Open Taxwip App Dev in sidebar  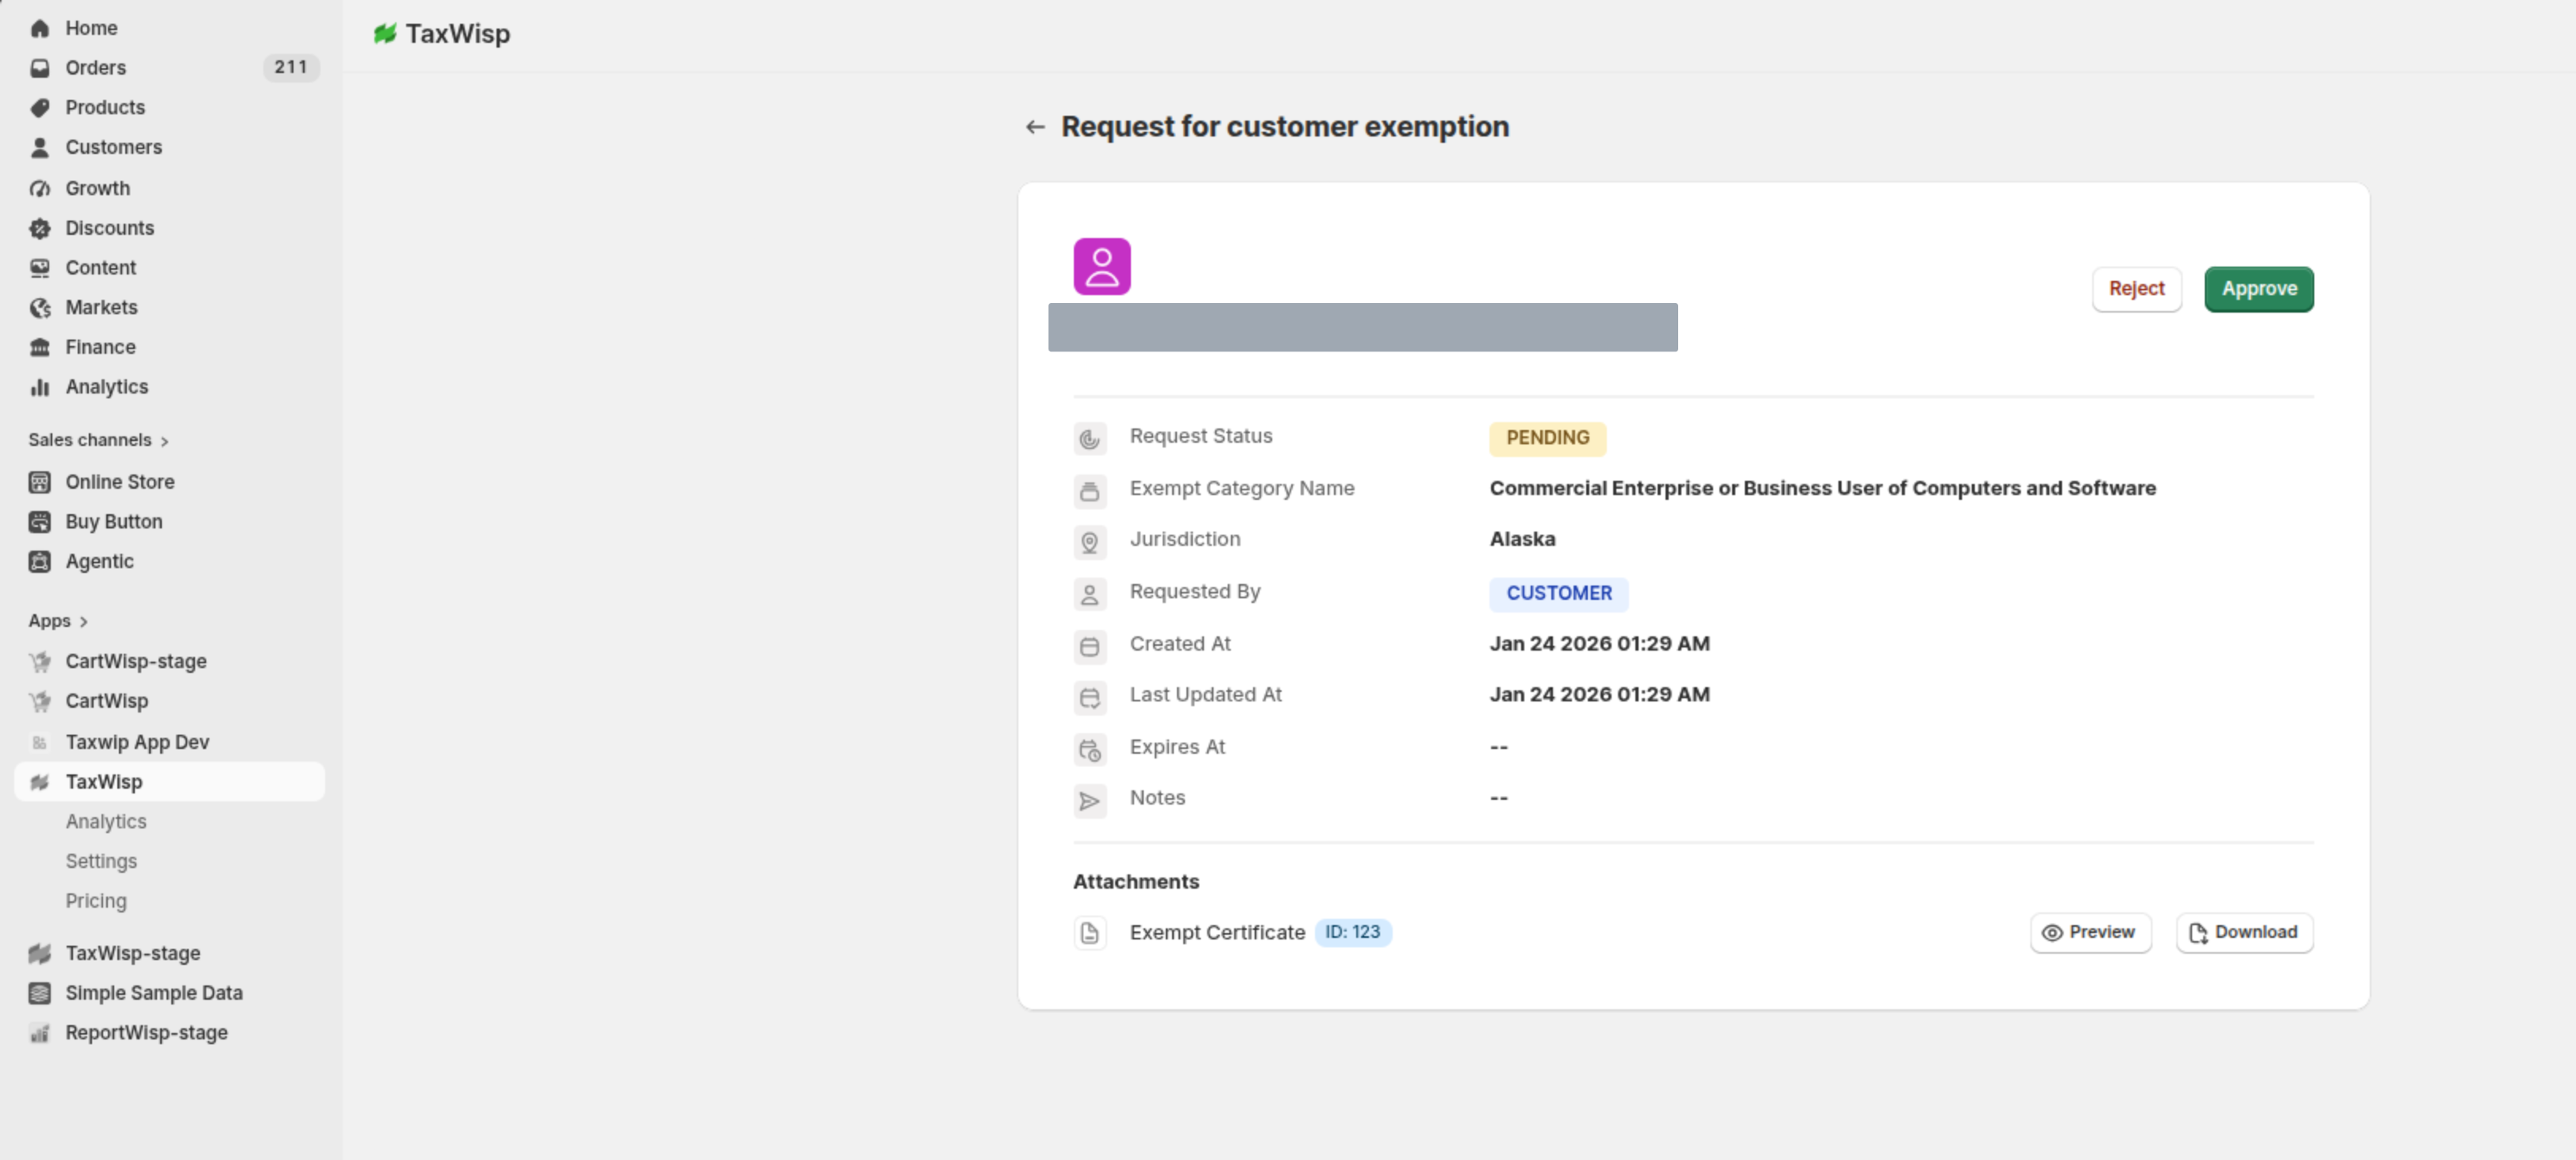click(x=137, y=742)
